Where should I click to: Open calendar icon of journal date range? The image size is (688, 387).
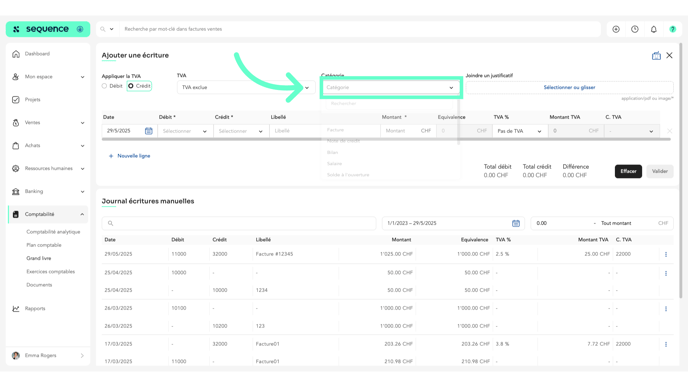click(x=516, y=223)
